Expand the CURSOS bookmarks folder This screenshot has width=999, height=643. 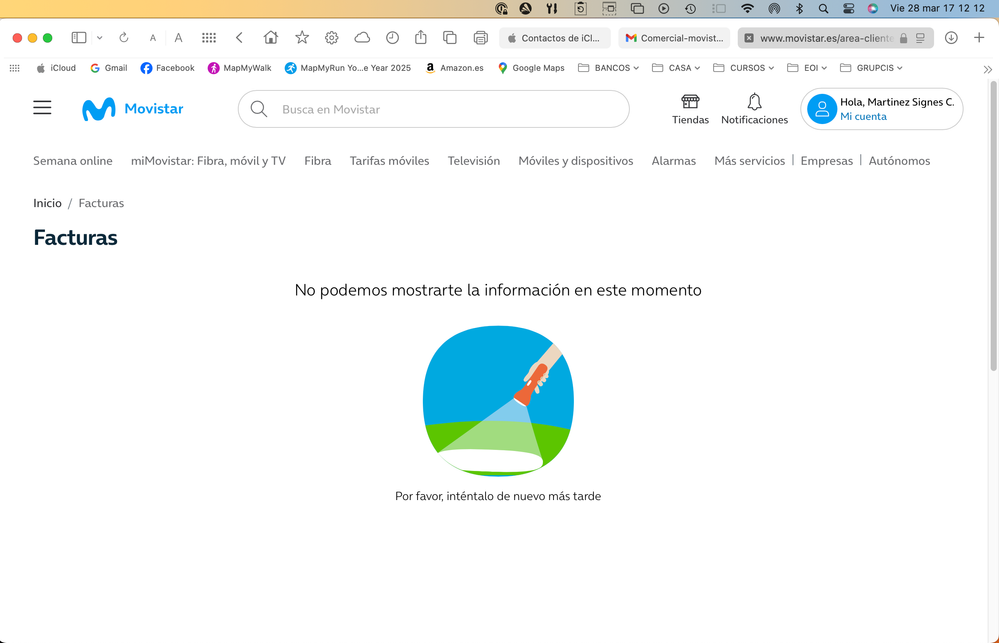(743, 68)
